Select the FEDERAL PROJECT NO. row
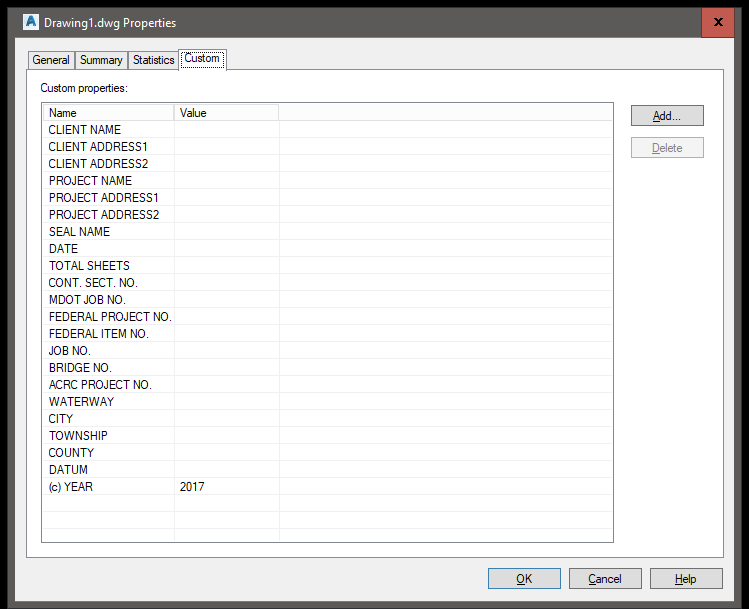The height and width of the screenshot is (609, 749). coord(327,317)
